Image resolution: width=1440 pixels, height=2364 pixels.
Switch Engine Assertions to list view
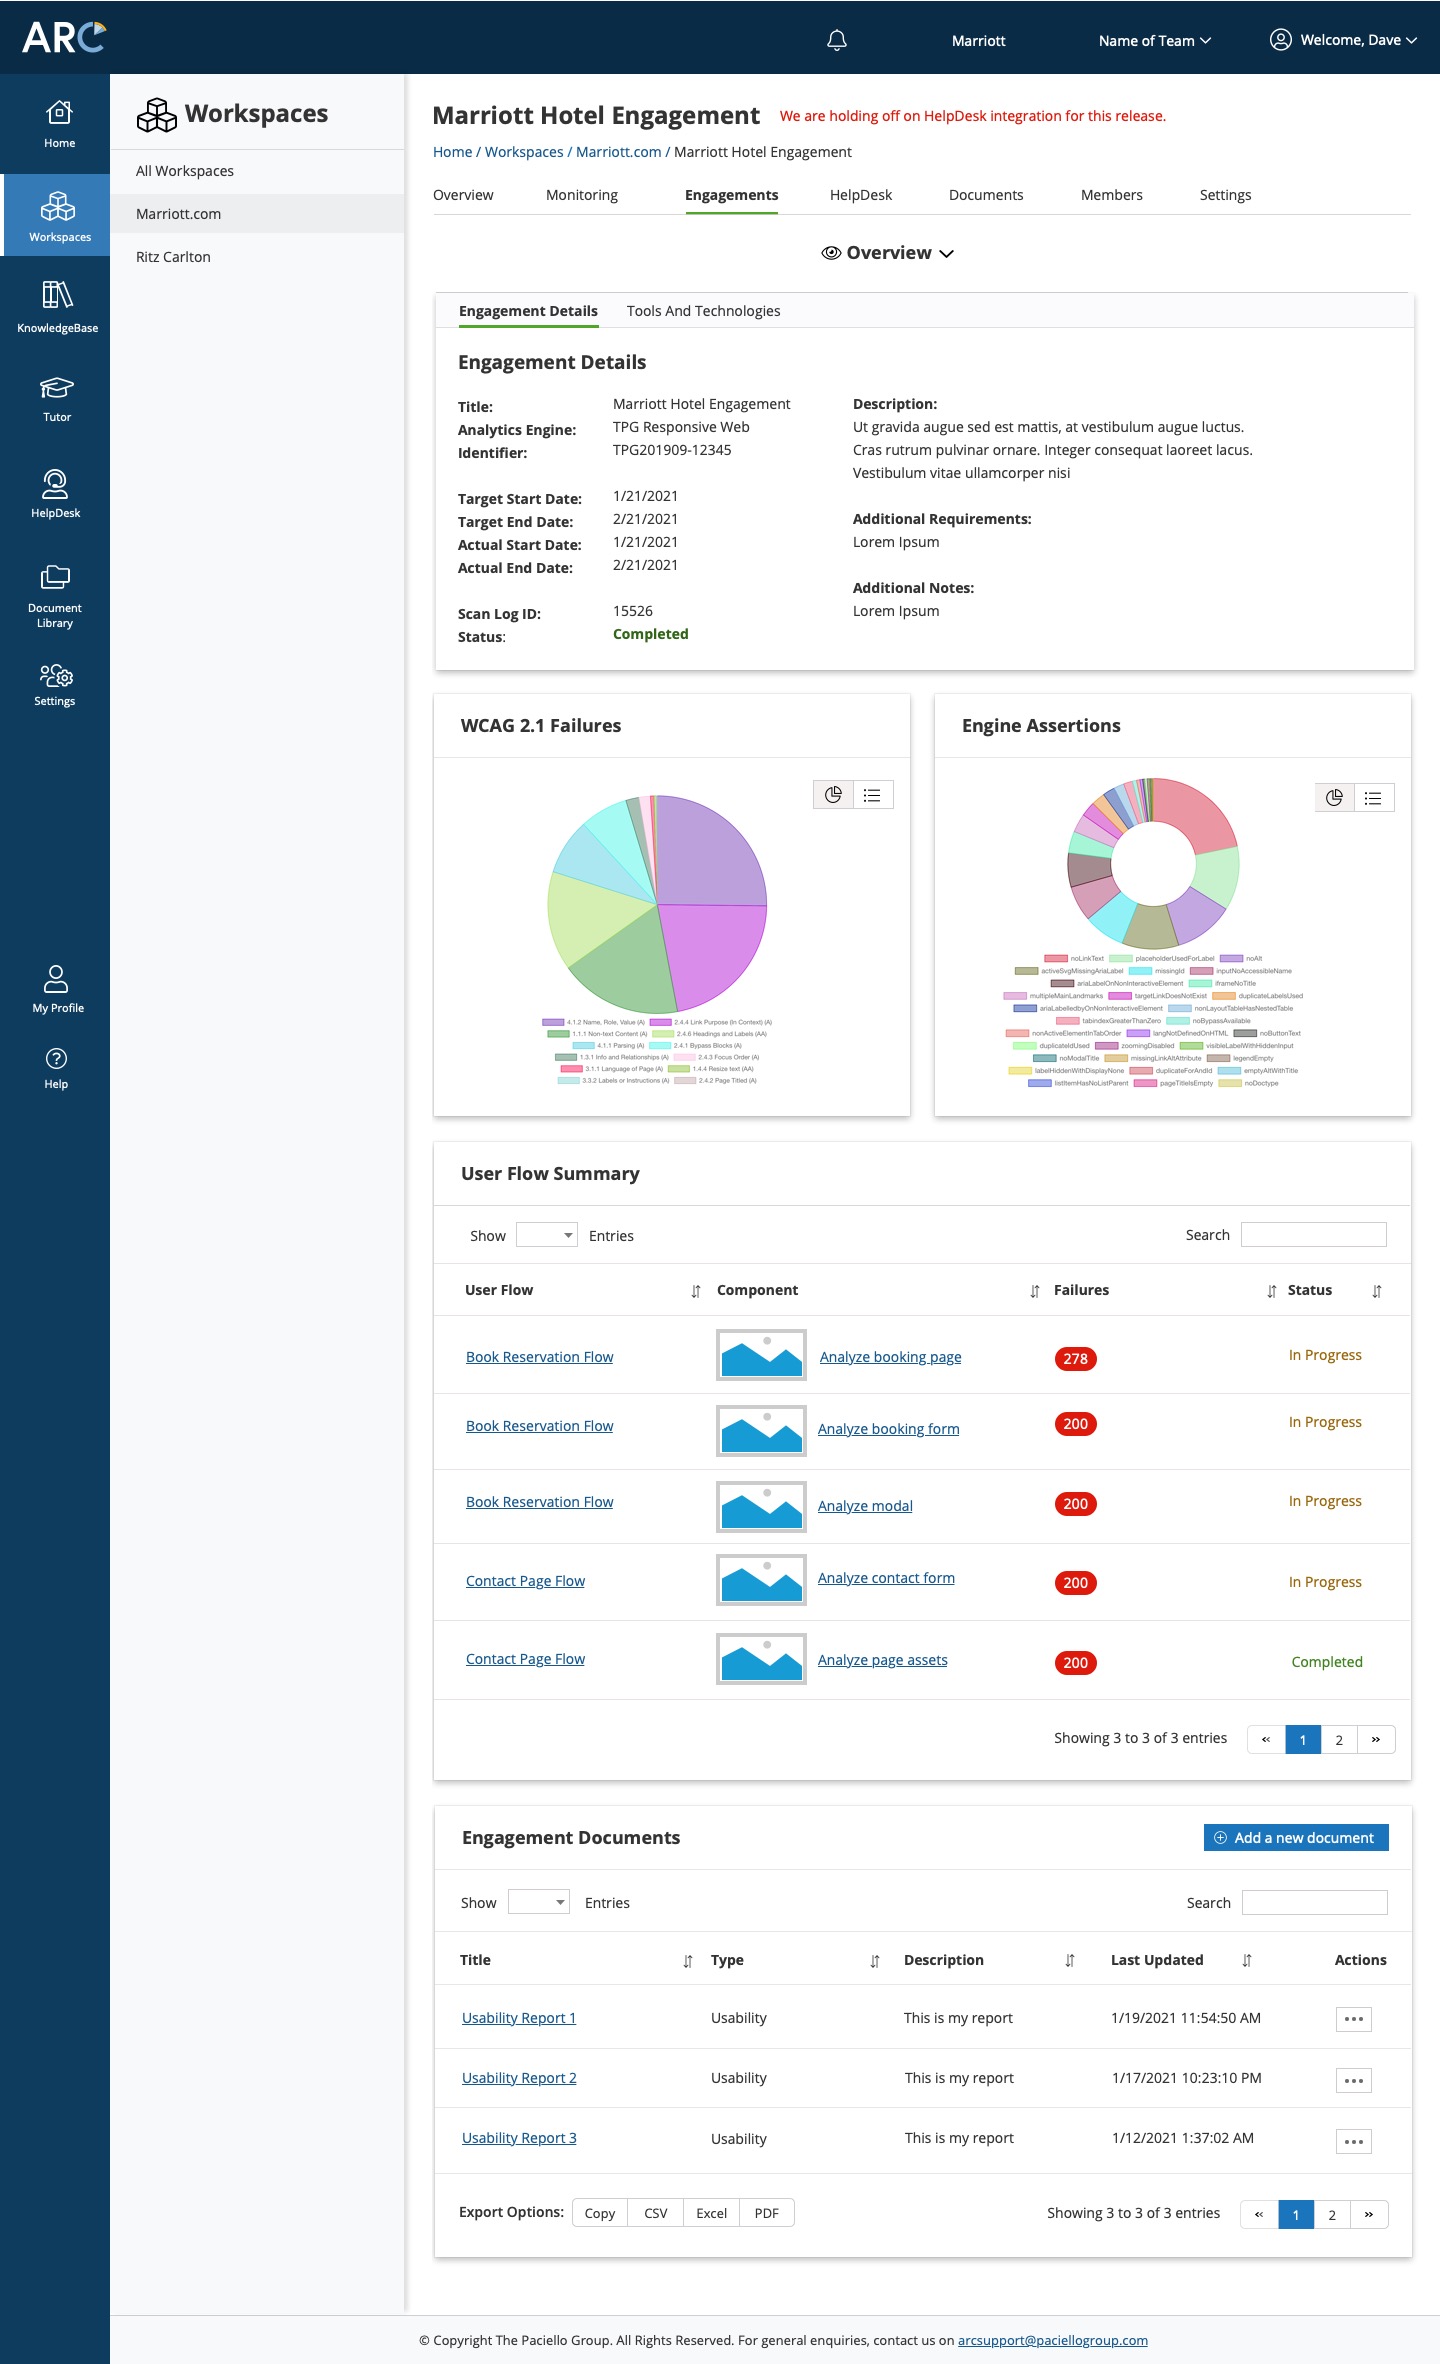tap(1373, 798)
